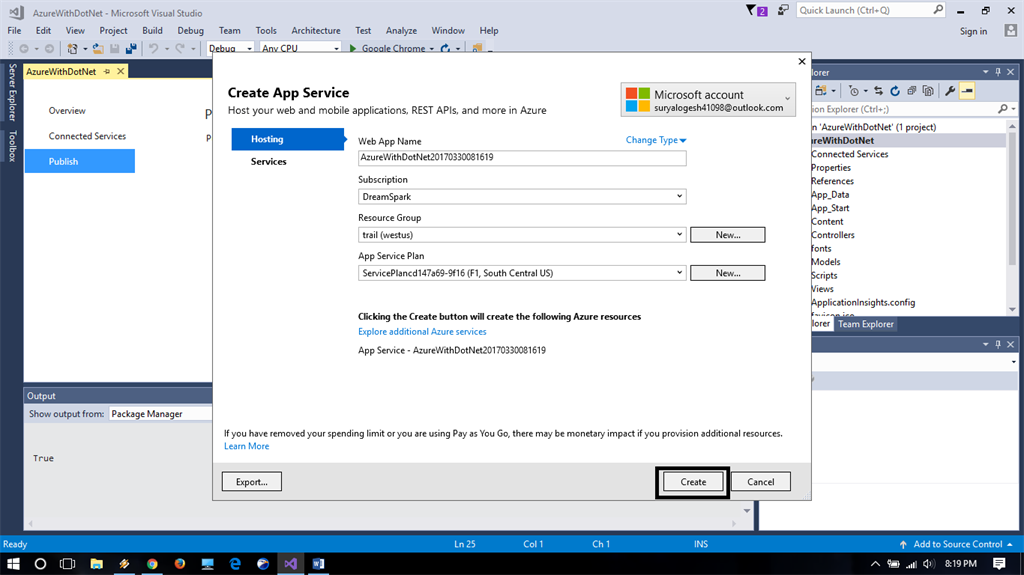This screenshot has height=575, width=1024.
Task: Click the New Project toolbar icon
Action: tap(72, 48)
